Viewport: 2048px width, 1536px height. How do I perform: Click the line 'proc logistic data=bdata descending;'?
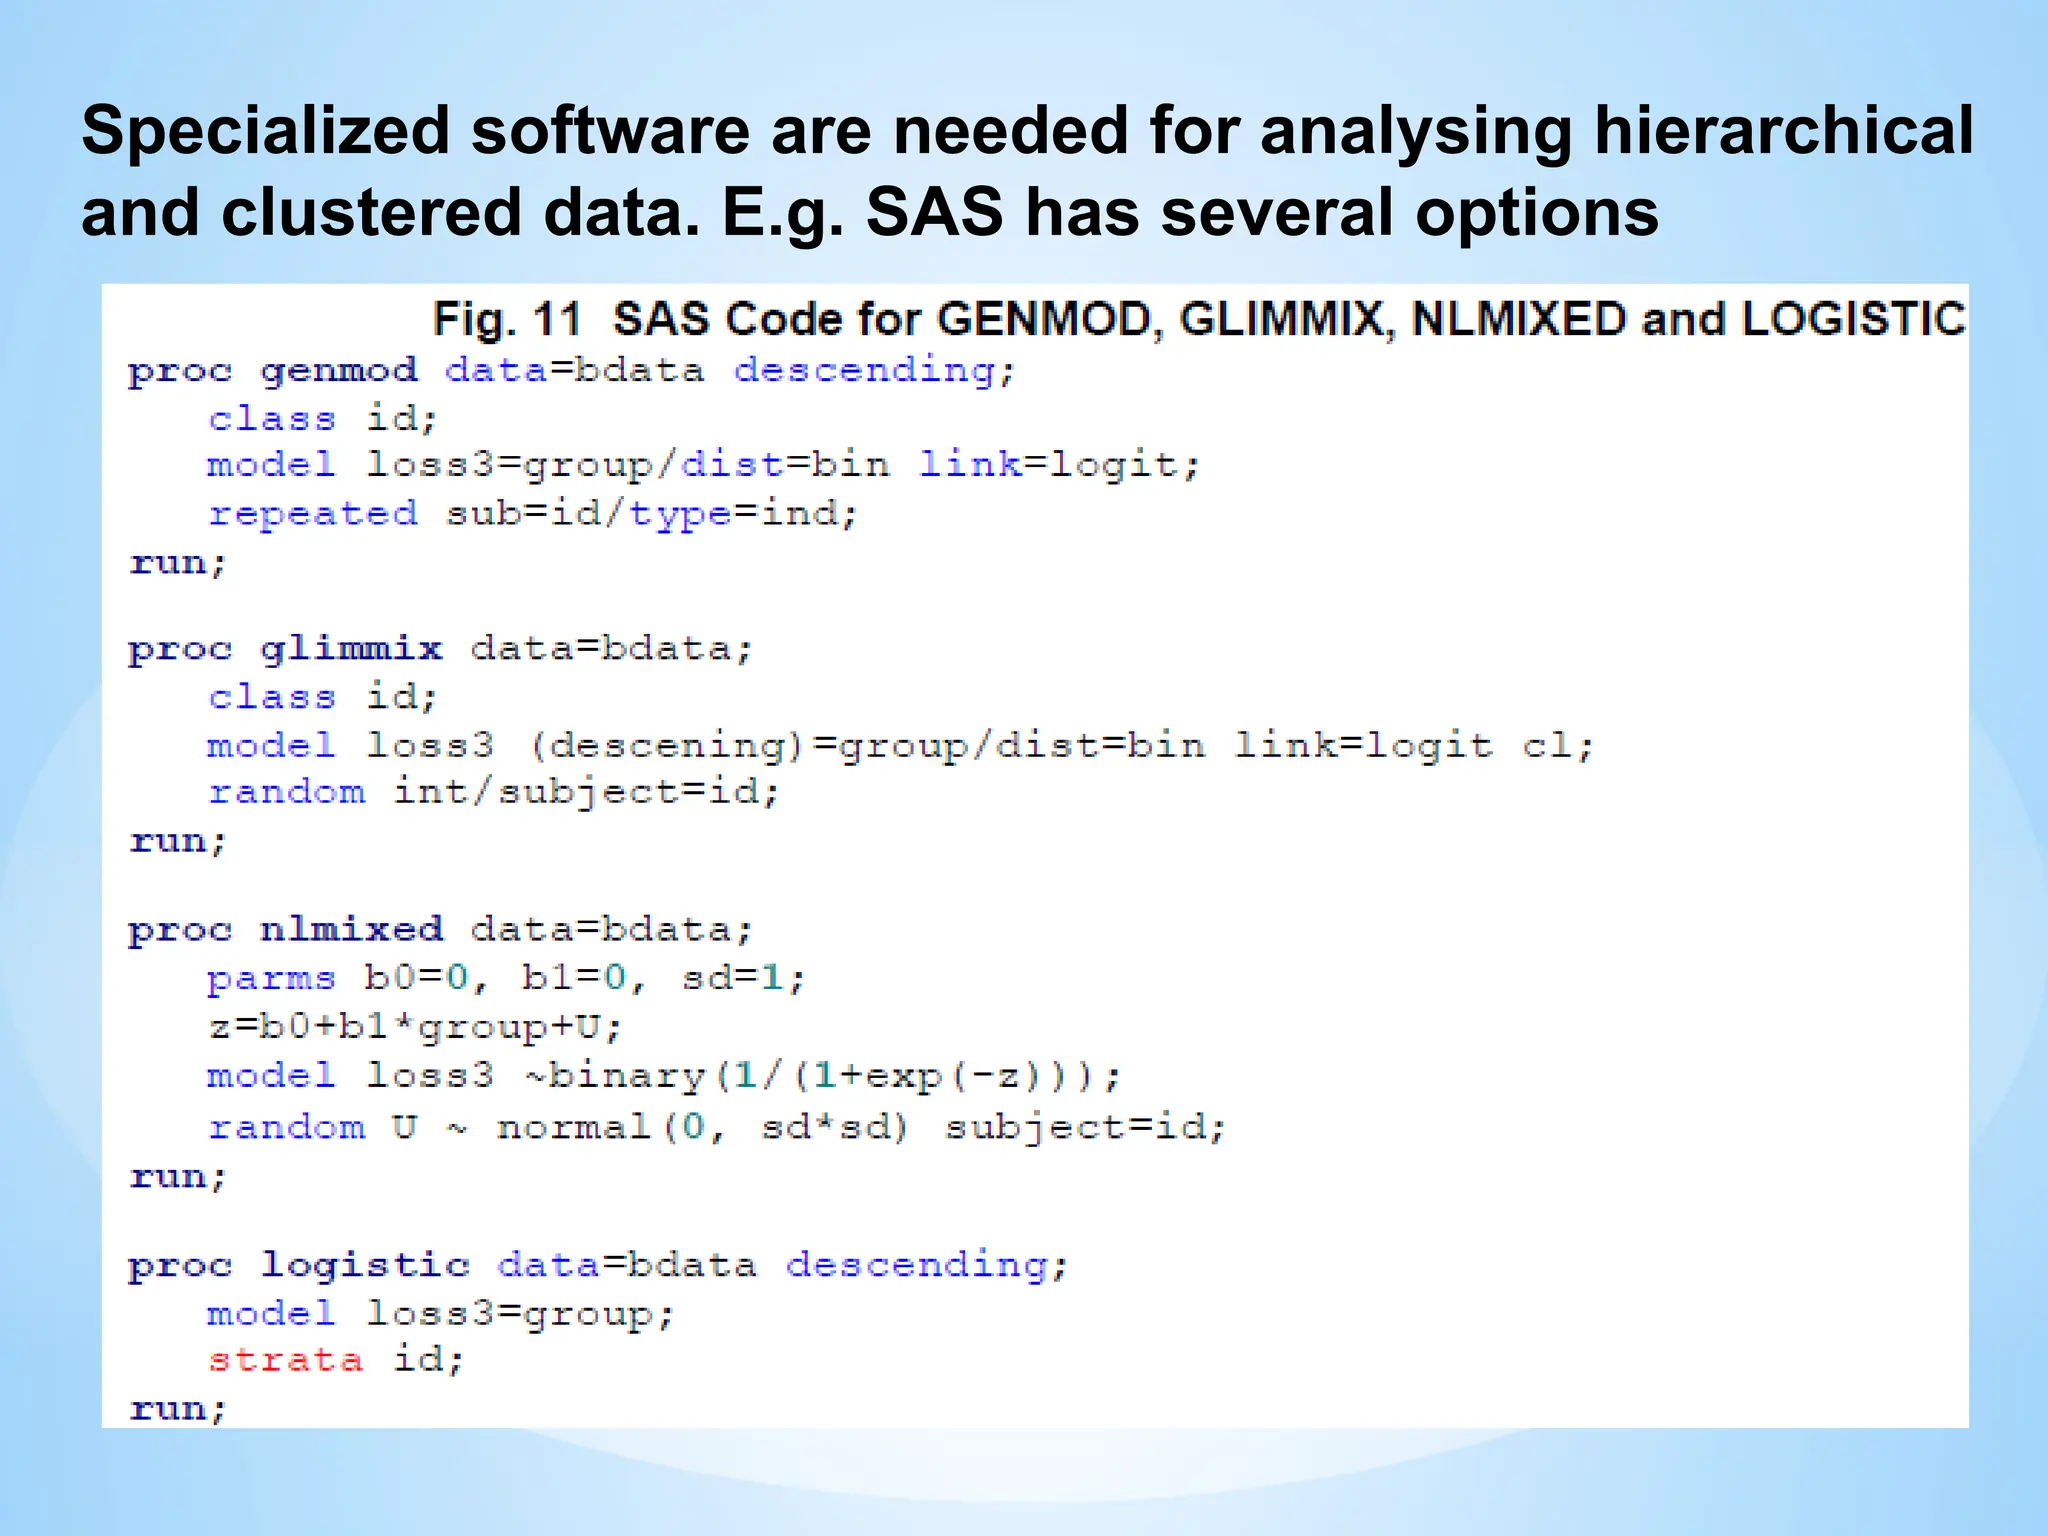[x=599, y=1265]
